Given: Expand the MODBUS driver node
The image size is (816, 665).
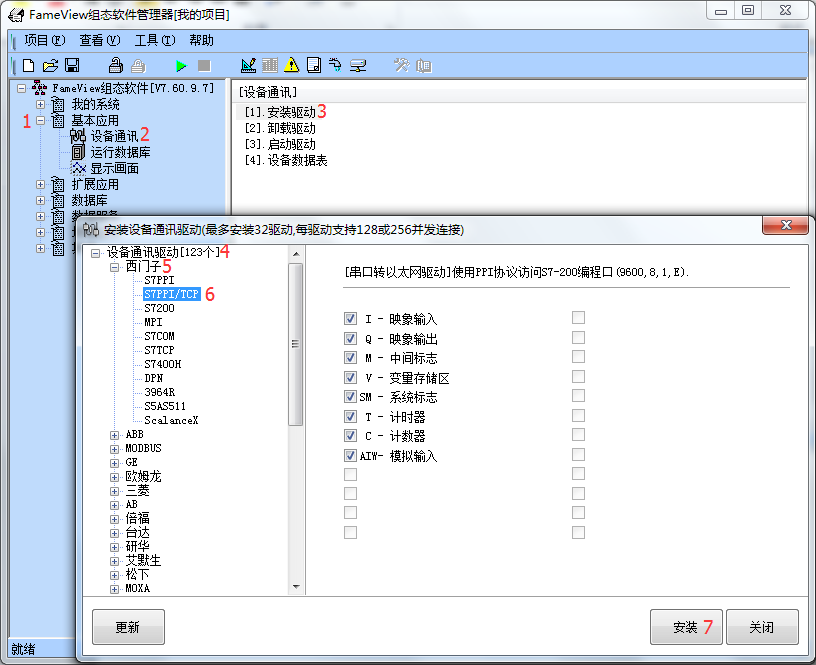Looking at the screenshot, I should click(x=115, y=449).
